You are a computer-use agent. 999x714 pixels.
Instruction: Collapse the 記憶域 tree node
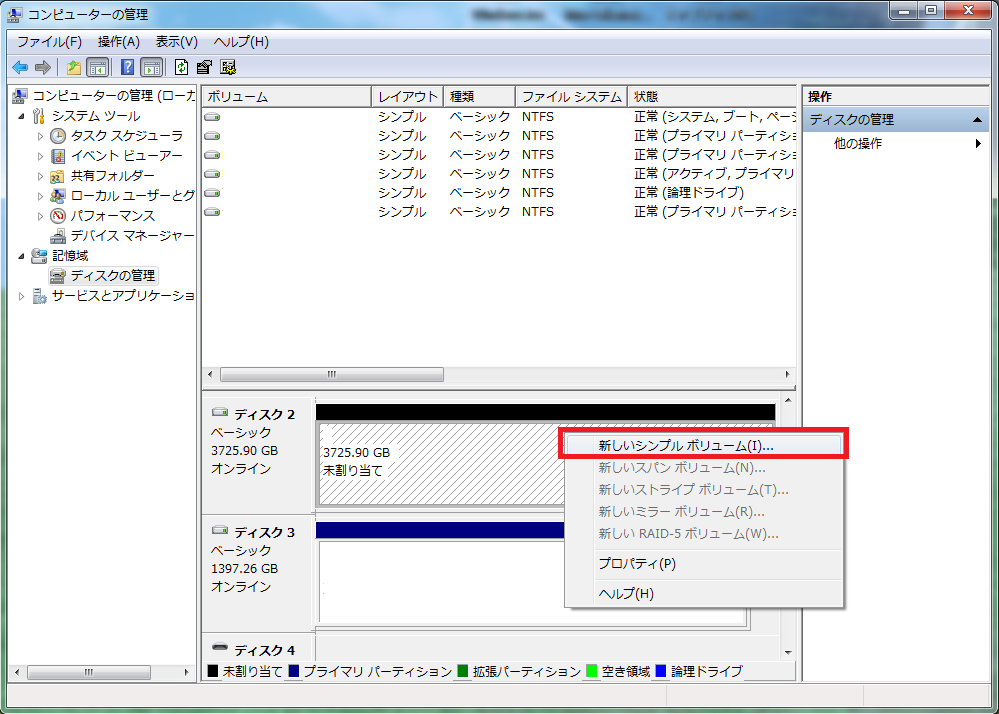click(22, 256)
